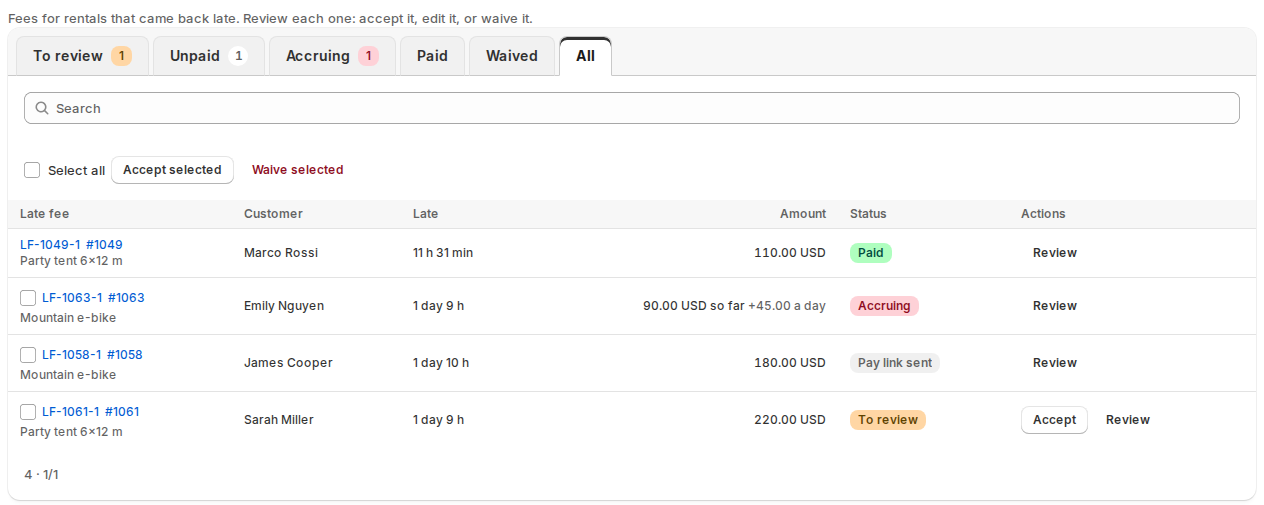1264x505 pixels.
Task: Click customer name Marco Rossi
Action: 281,253
